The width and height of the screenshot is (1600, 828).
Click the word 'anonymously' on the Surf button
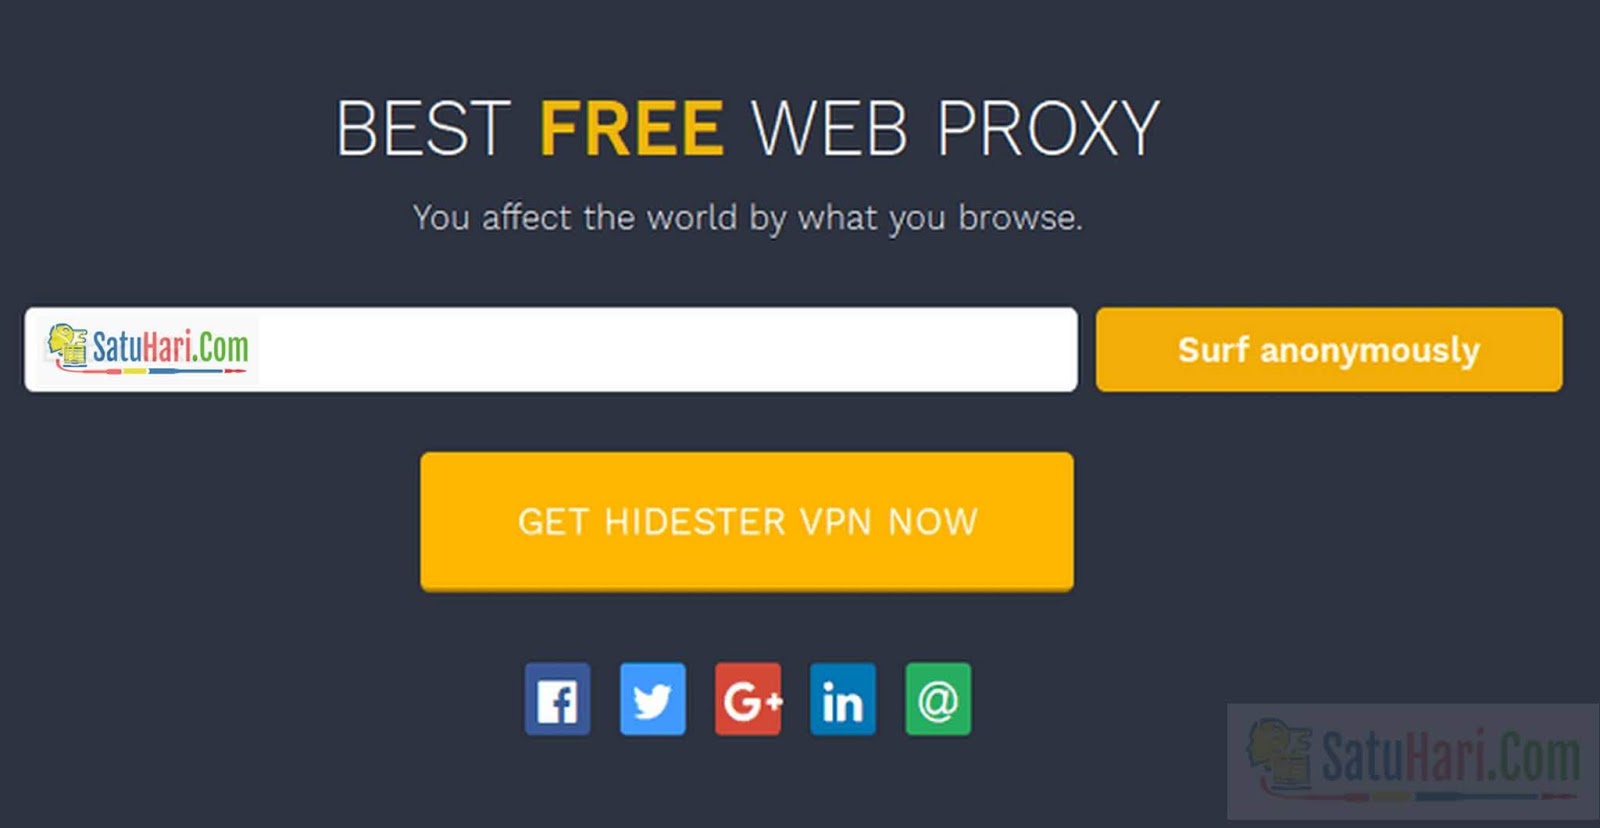coord(1370,351)
